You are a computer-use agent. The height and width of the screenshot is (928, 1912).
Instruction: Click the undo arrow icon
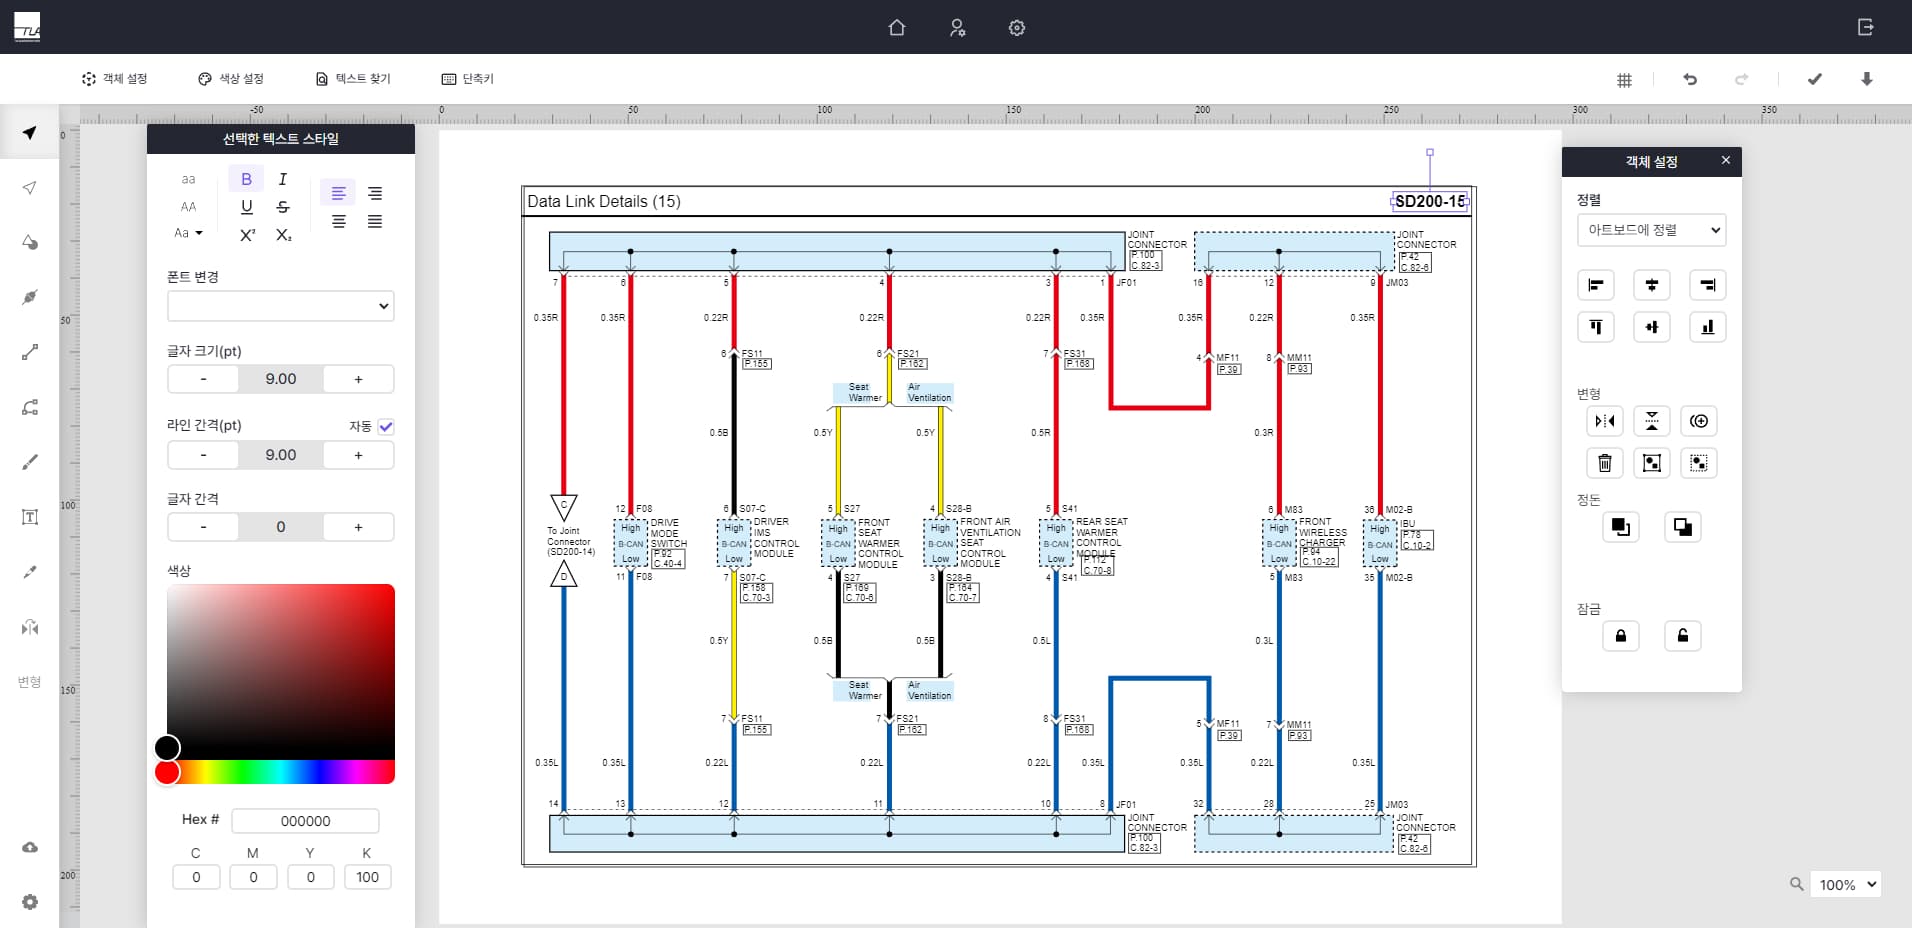(x=1690, y=79)
